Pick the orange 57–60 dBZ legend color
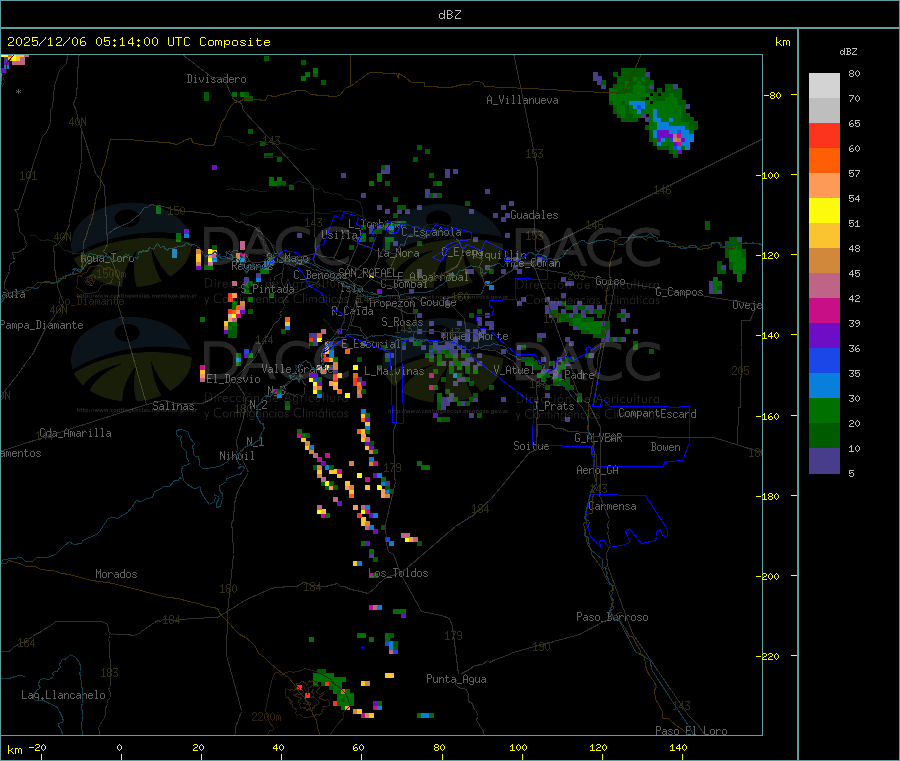900x761 pixels. [x=824, y=161]
